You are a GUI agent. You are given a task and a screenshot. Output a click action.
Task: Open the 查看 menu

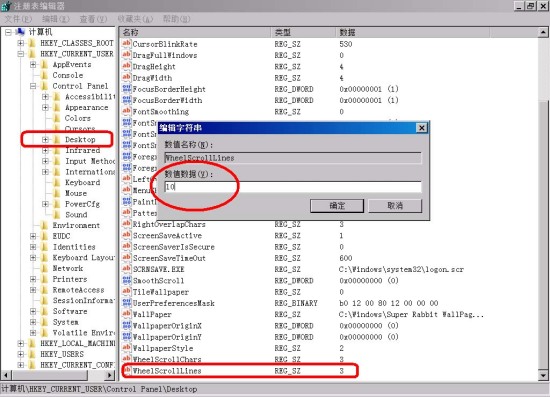click(93, 19)
